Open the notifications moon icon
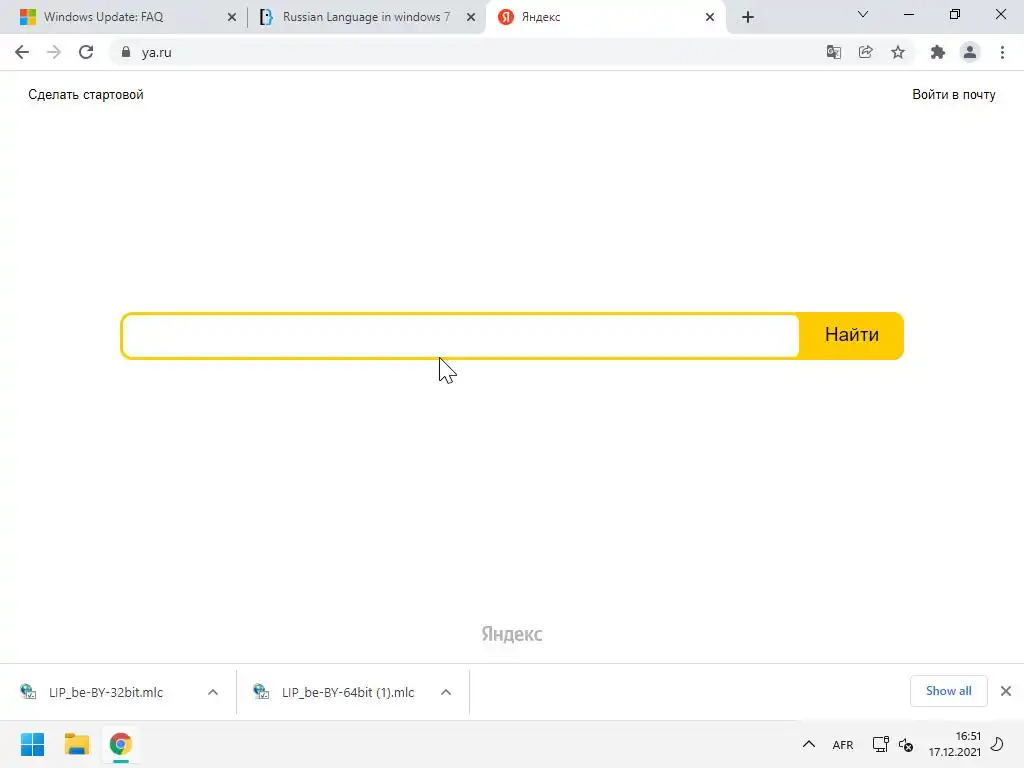Image resolution: width=1024 pixels, height=768 pixels. coord(997,744)
